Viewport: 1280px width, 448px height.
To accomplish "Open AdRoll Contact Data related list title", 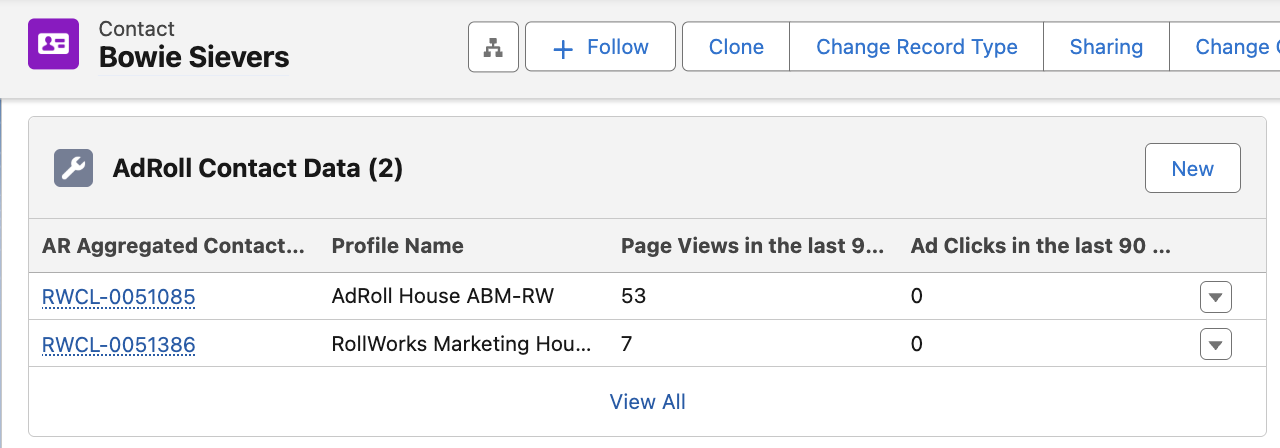I will [257, 168].
